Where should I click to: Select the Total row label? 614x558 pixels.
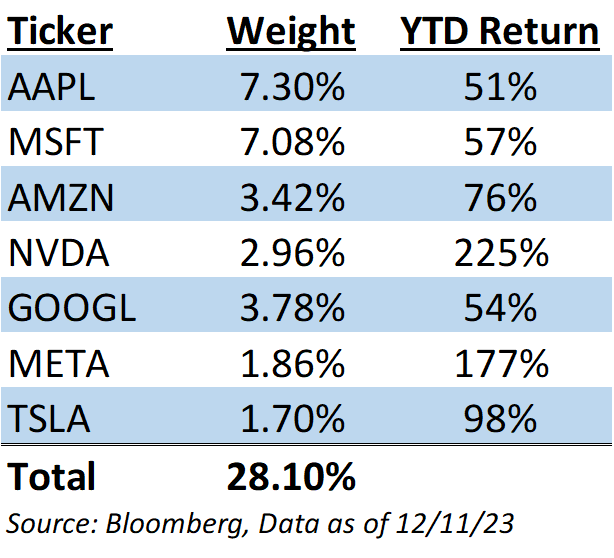(52, 477)
